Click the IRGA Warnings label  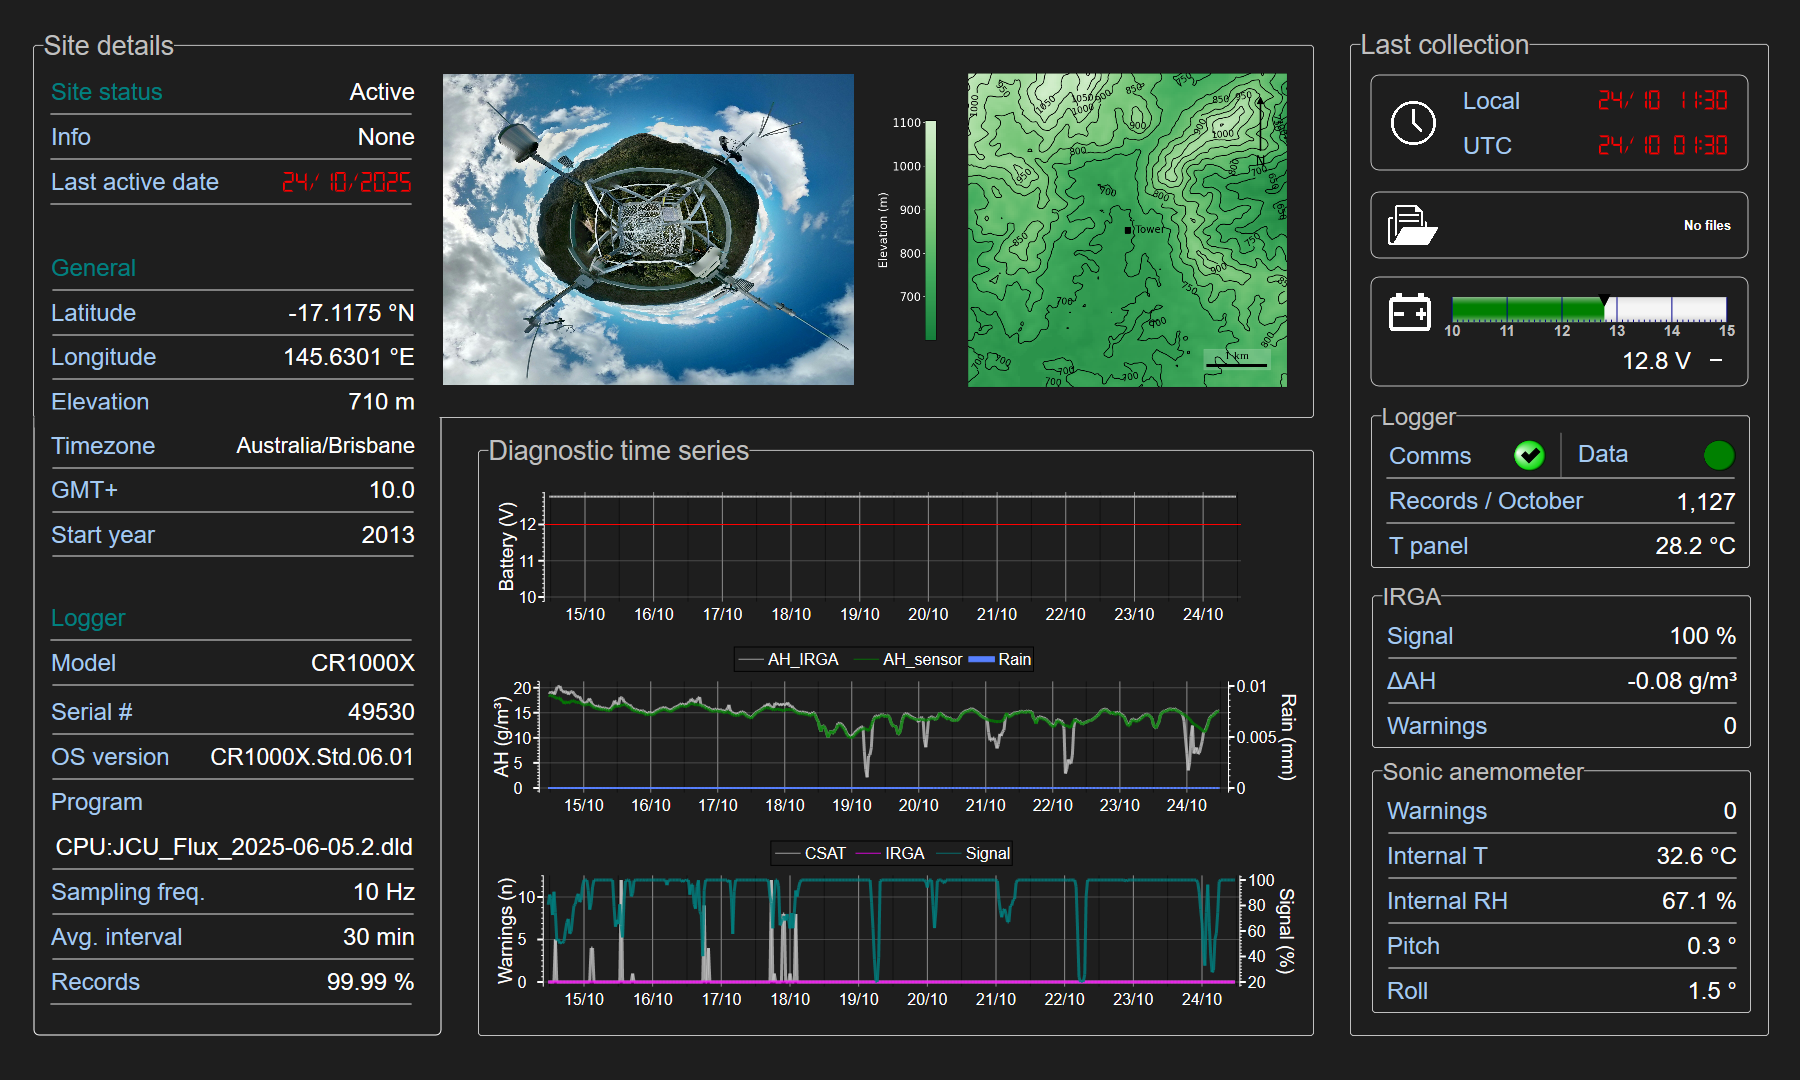(1436, 726)
